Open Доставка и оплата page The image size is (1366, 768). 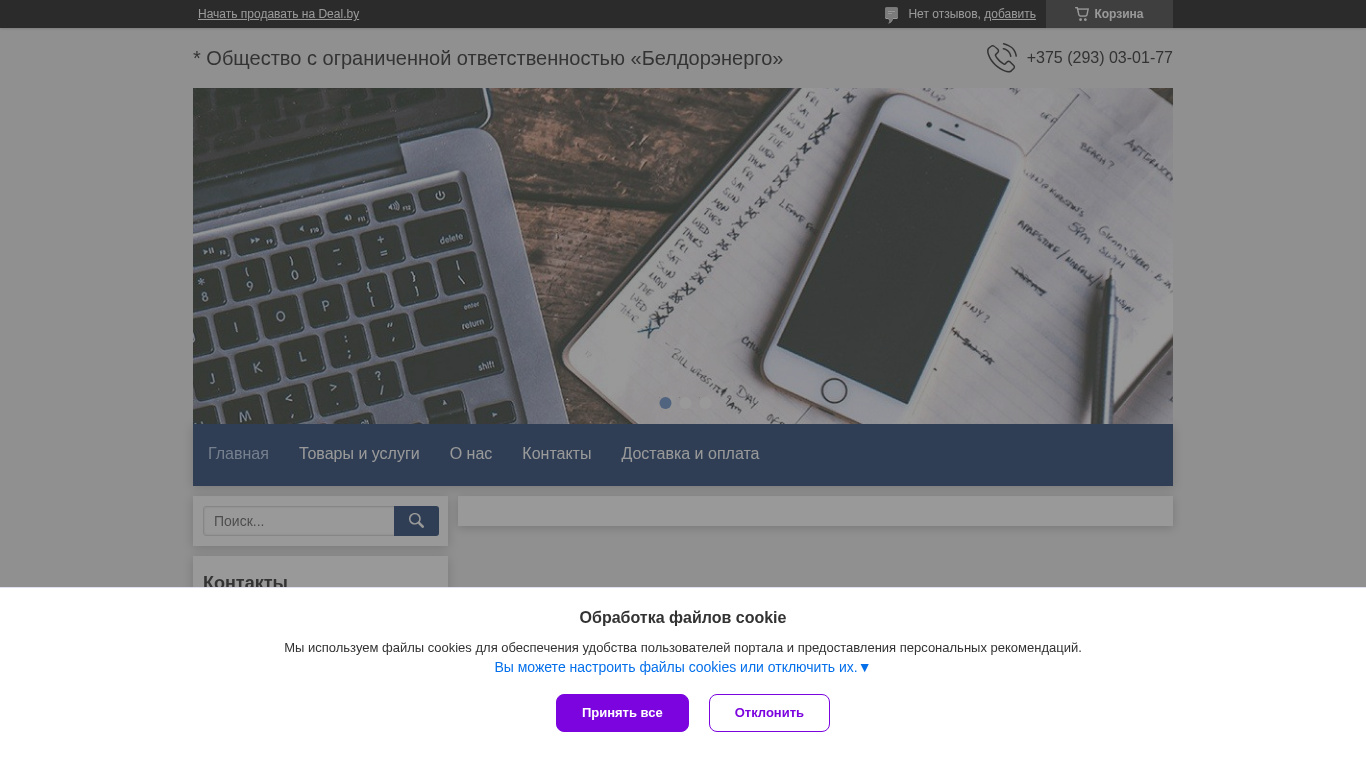pos(690,454)
